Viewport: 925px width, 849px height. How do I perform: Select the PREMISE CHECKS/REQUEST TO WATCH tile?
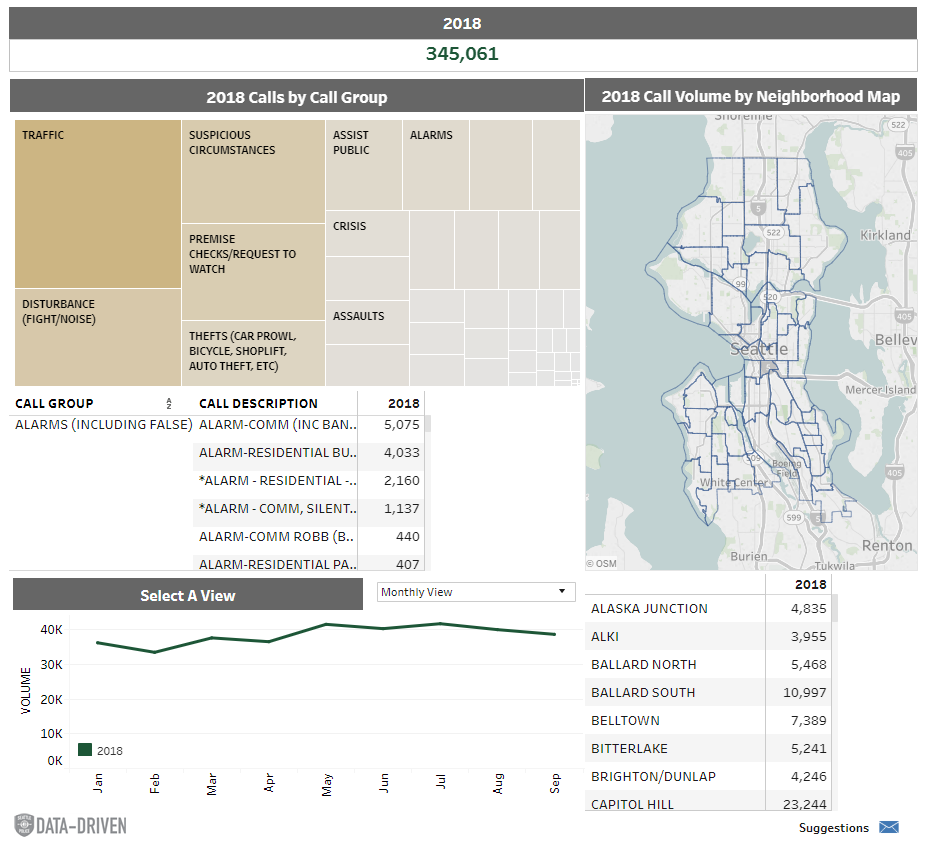[253, 271]
